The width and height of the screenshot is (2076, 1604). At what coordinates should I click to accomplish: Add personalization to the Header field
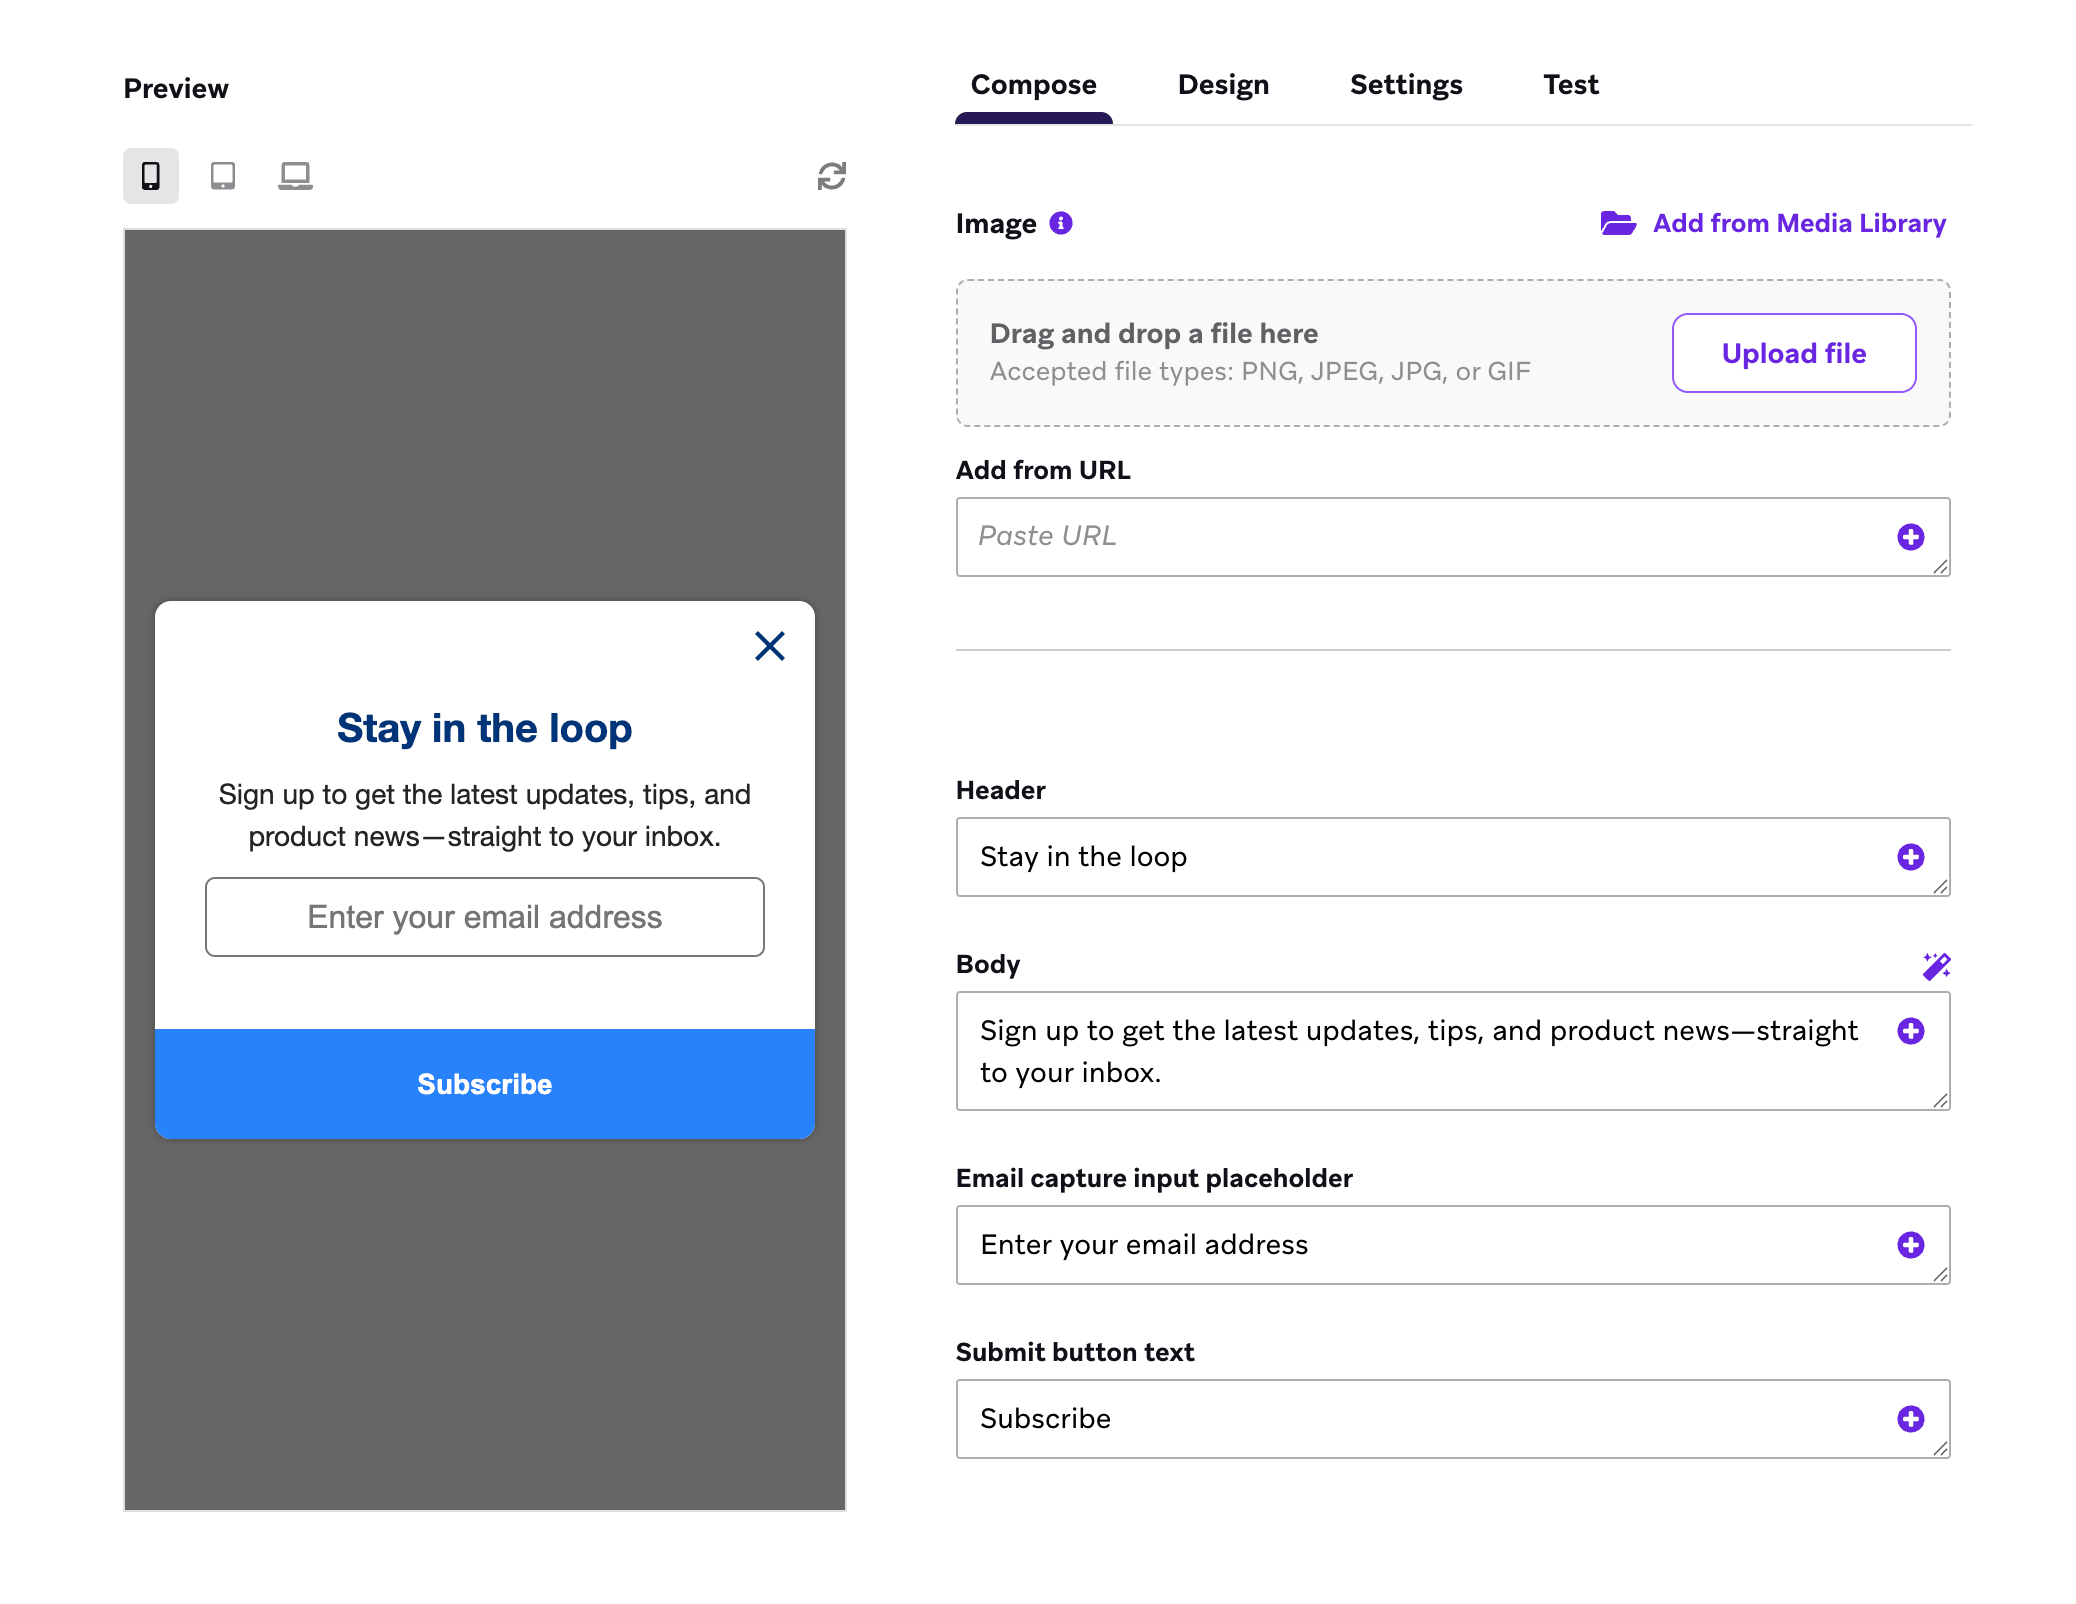click(1911, 857)
